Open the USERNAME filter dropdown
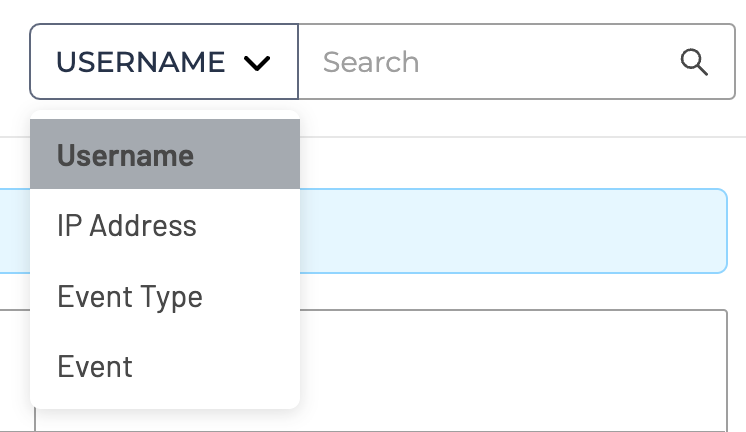 pos(164,62)
